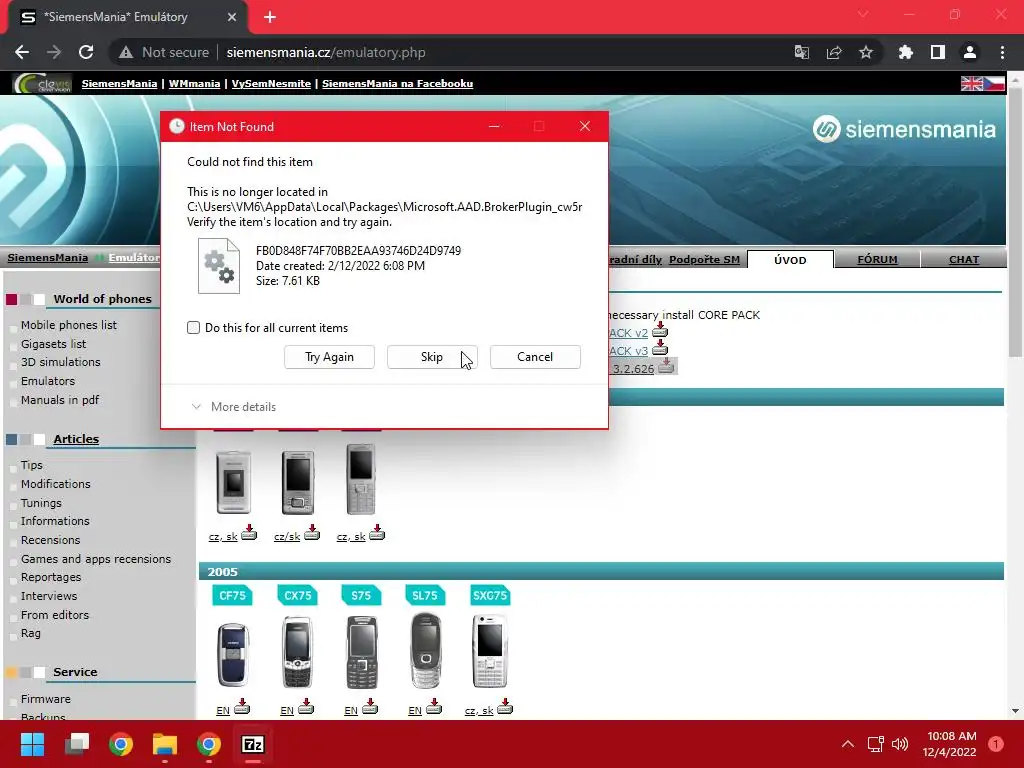Open the Articles heading link
Viewport: 1024px width, 768px height.
(76, 439)
